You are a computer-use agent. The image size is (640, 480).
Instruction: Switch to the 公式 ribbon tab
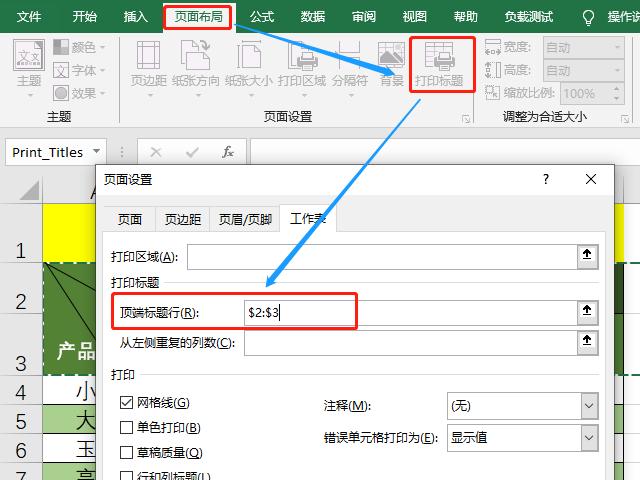click(262, 17)
